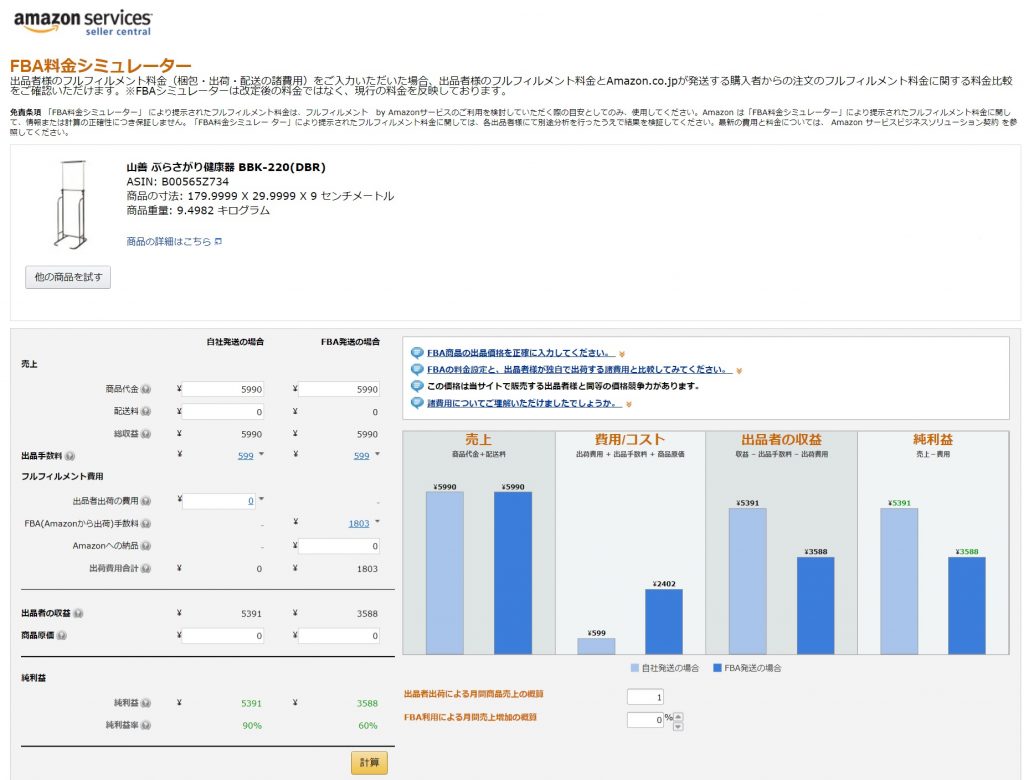Focus the 商品原価 field for 自社発送

pyautogui.click(x=223, y=636)
